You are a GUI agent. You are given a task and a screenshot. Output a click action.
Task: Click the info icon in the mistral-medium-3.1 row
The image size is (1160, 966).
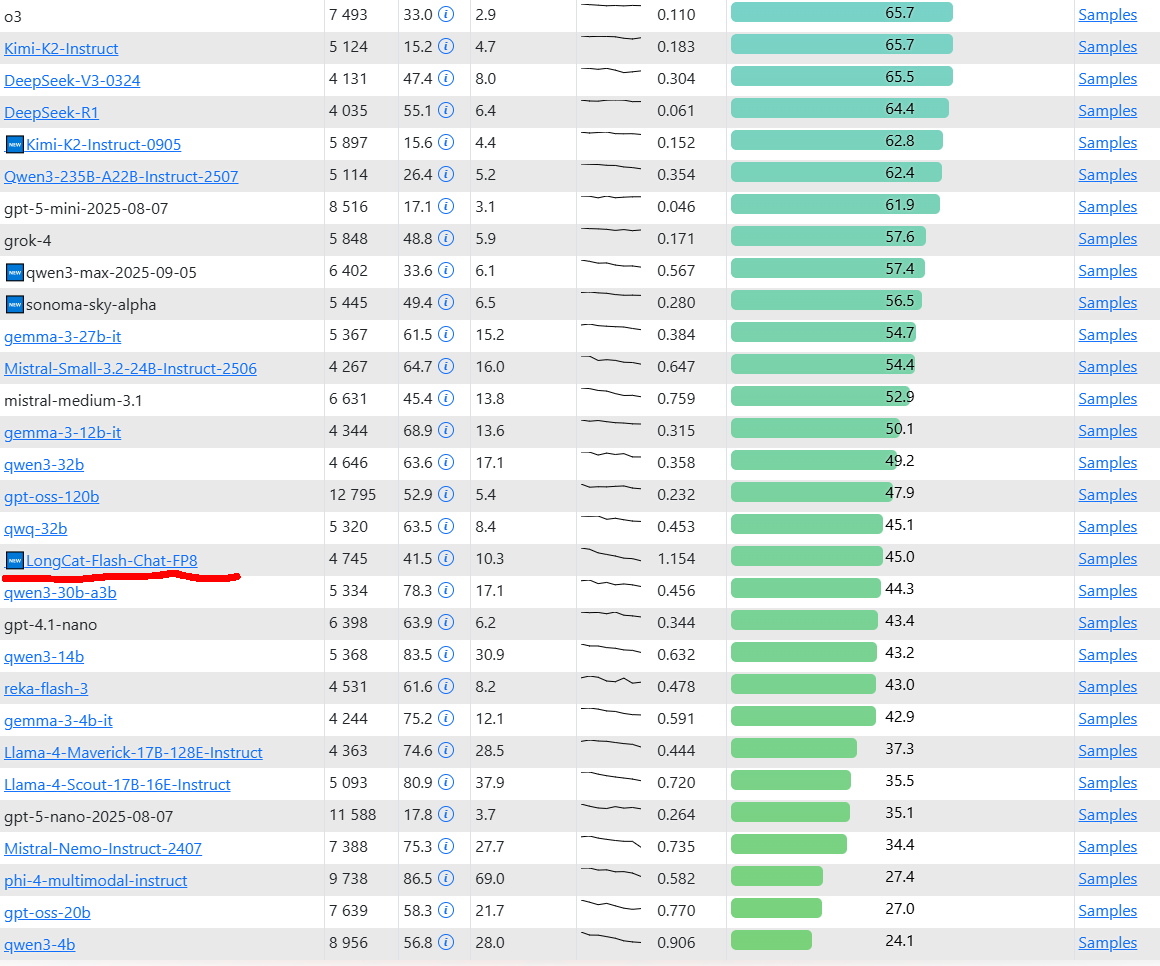click(x=445, y=399)
